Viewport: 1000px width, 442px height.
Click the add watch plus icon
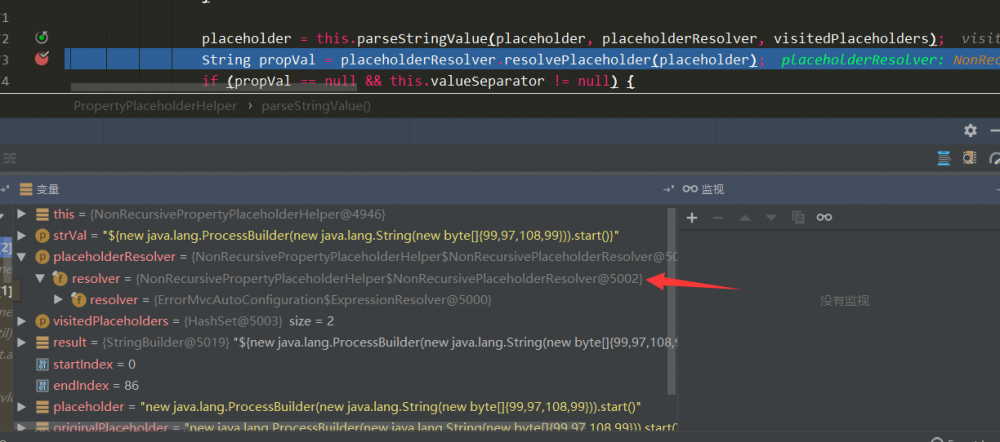(692, 217)
